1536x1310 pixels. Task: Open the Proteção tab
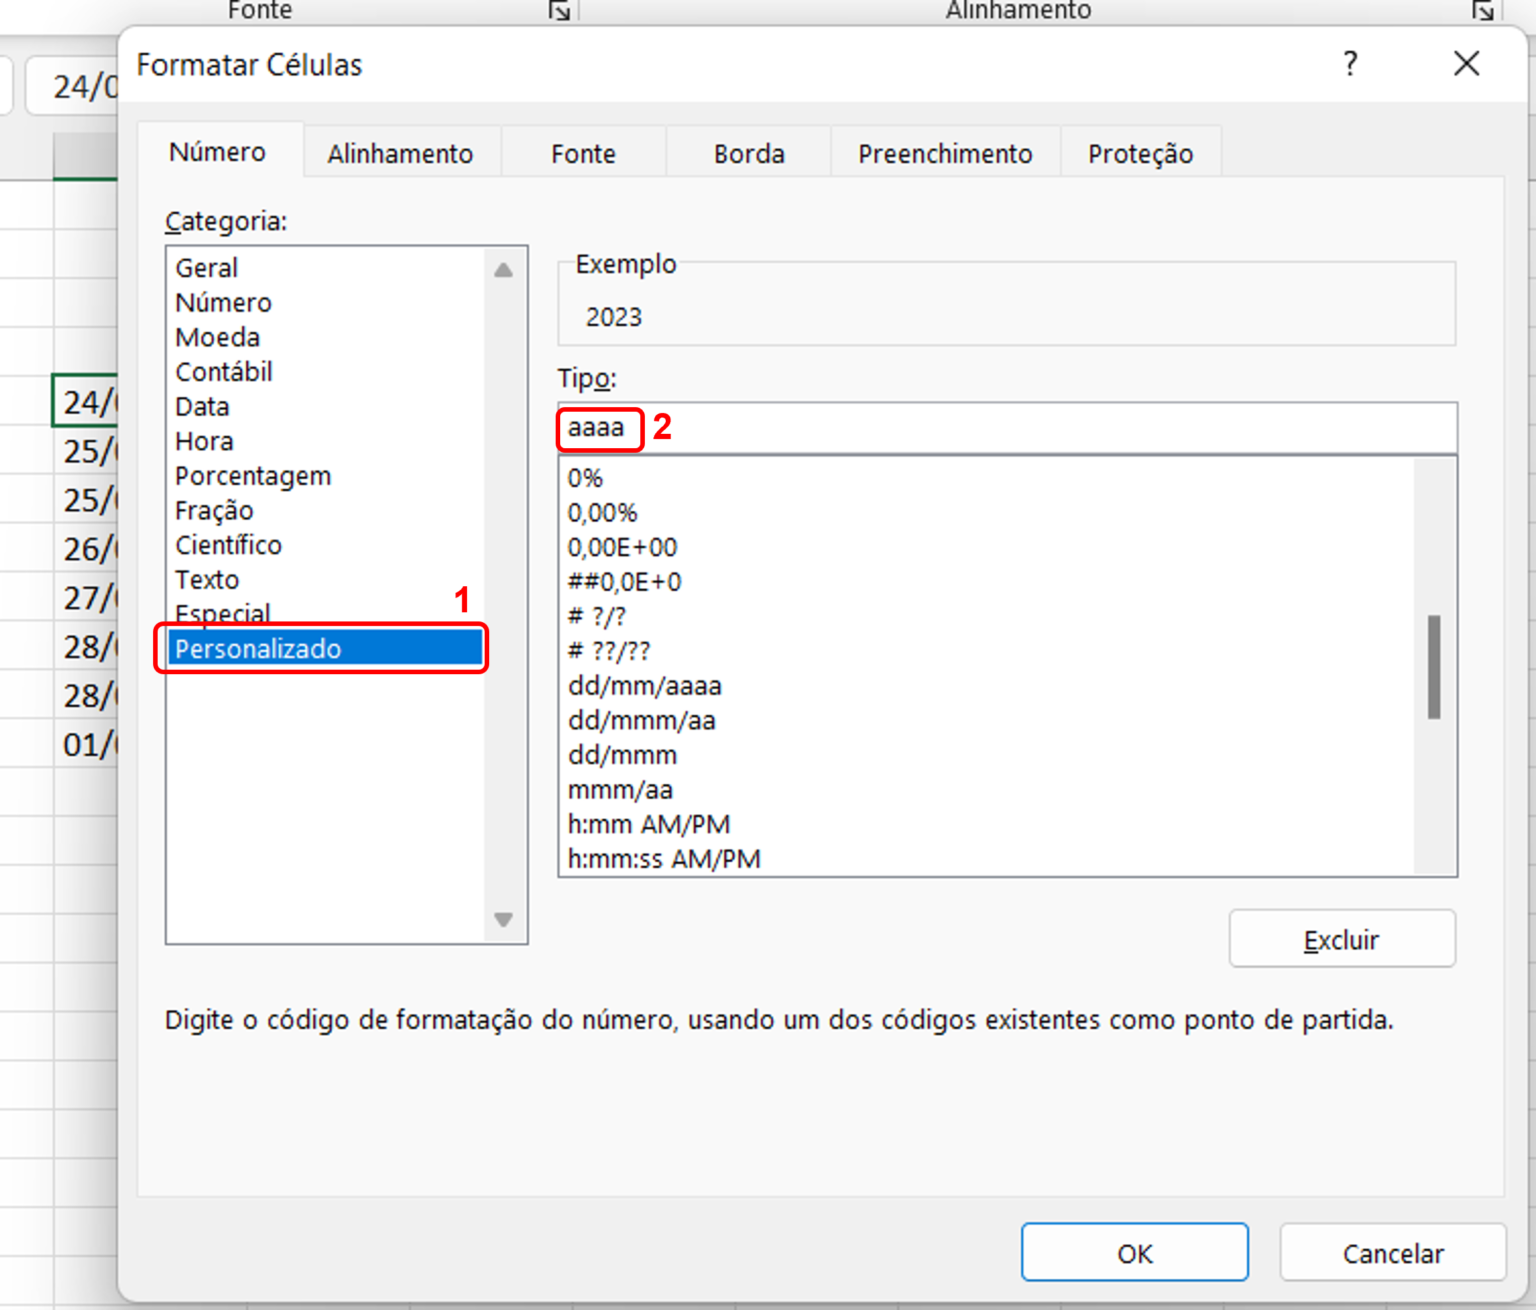tap(1140, 153)
